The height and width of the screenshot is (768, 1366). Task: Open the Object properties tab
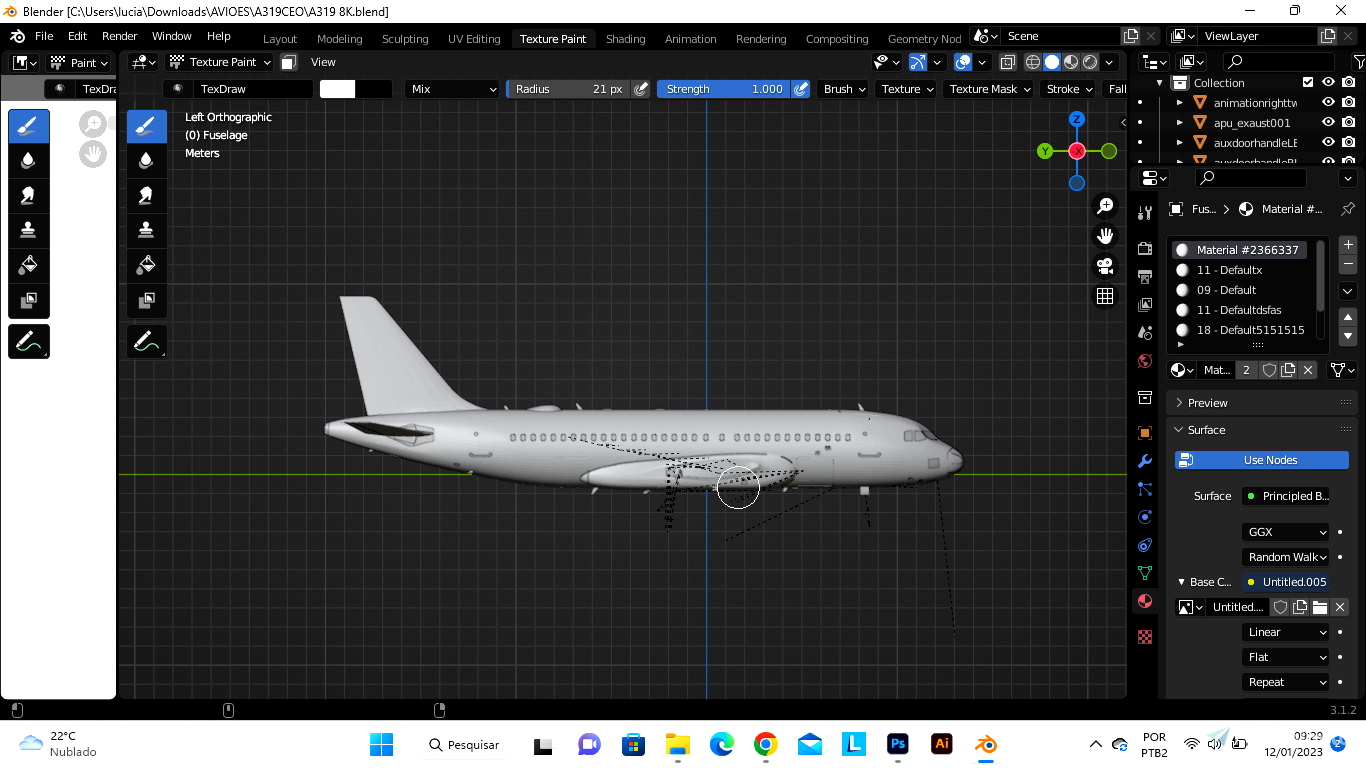(1146, 433)
